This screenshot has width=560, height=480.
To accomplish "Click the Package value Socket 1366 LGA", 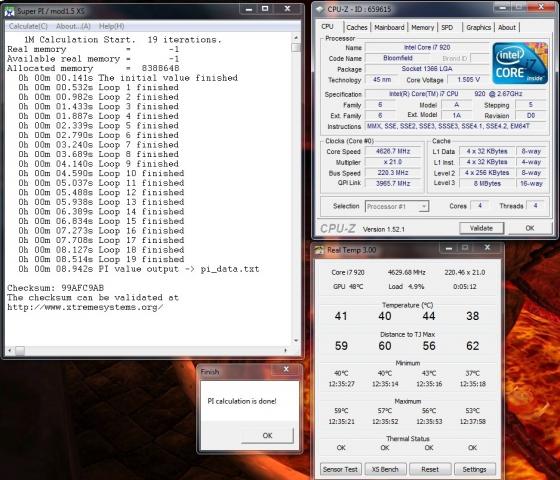I will [x=427, y=69].
